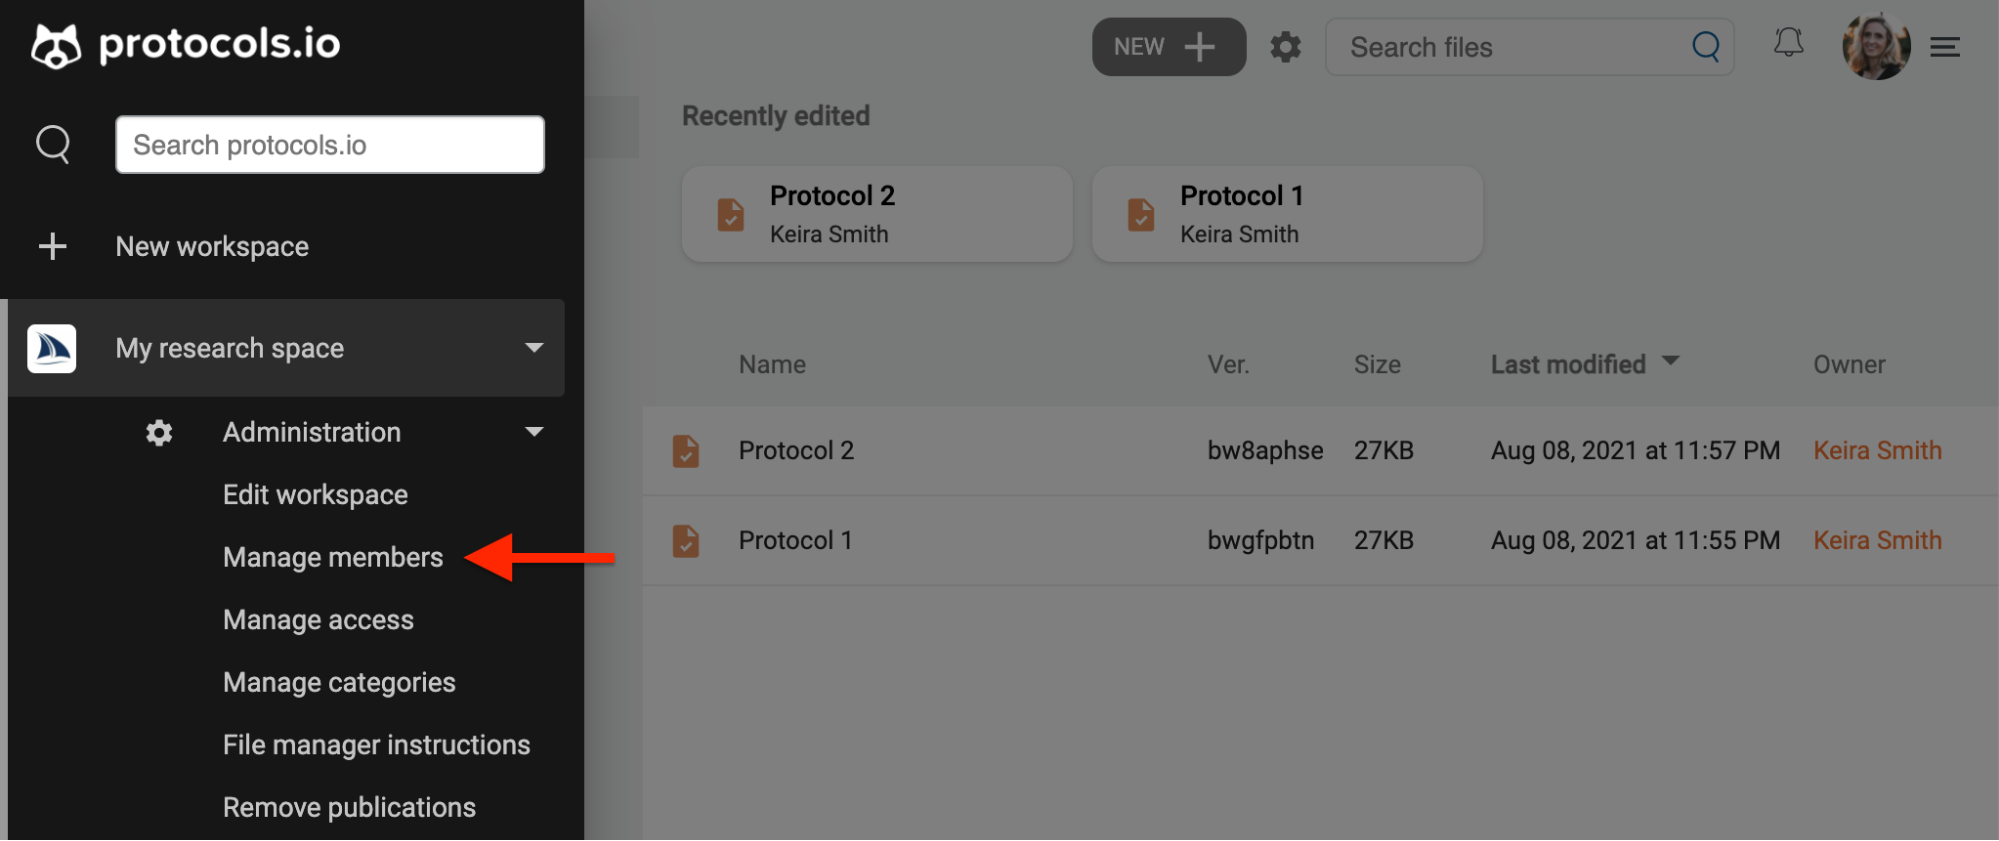Open notifications via the bell icon
The width and height of the screenshot is (1999, 841).
click(1789, 43)
